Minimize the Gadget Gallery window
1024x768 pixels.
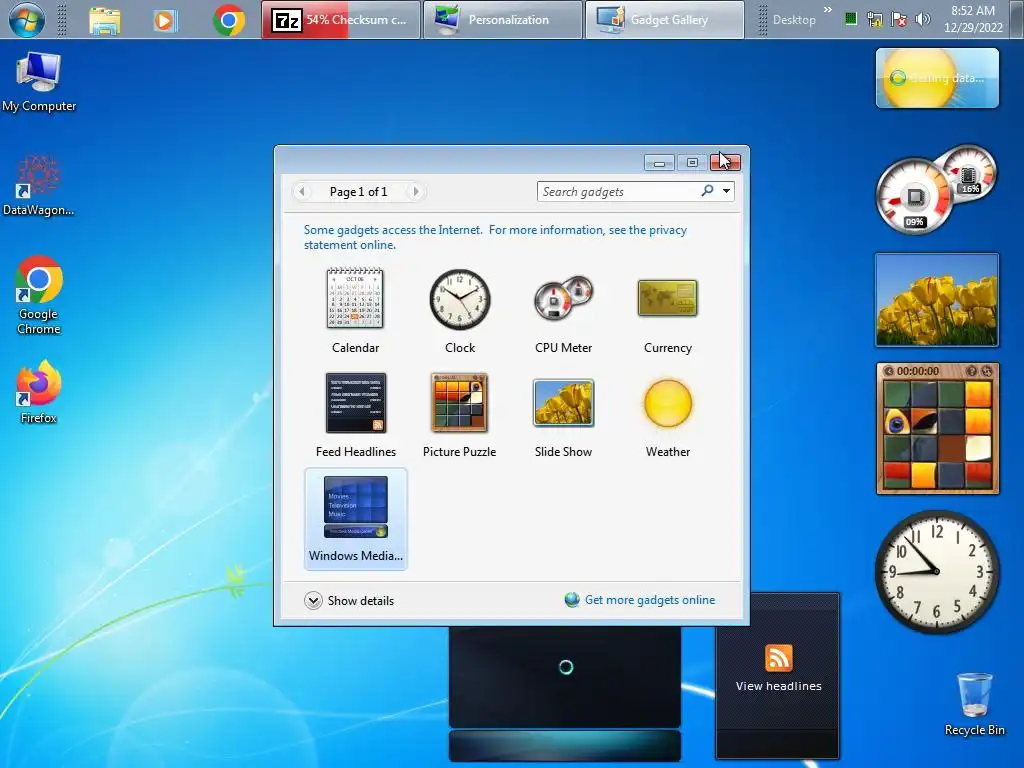tap(659, 162)
